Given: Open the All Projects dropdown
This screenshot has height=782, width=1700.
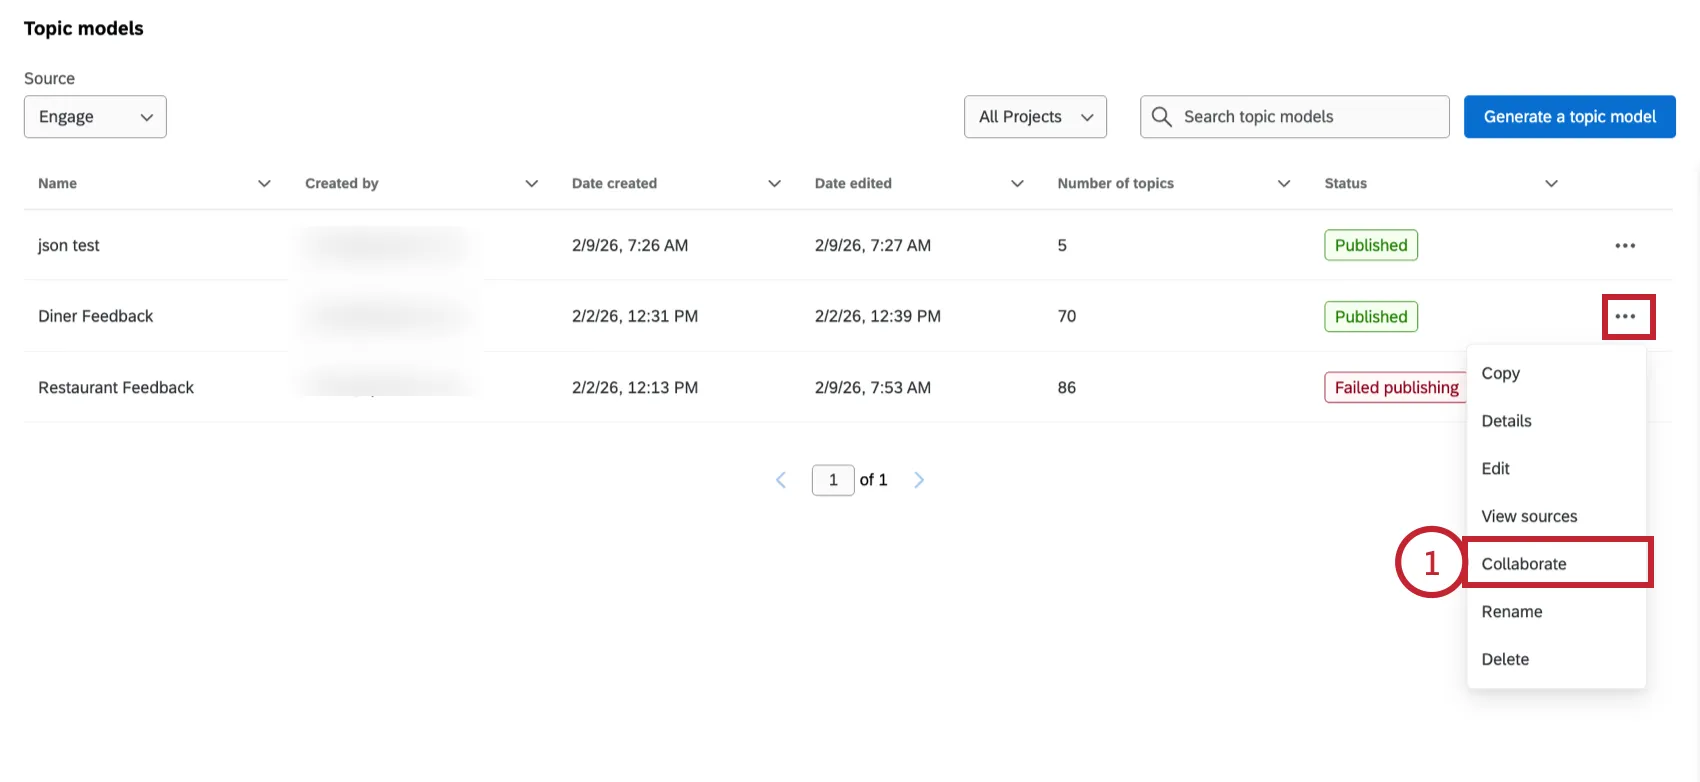Looking at the screenshot, I should pos(1035,117).
